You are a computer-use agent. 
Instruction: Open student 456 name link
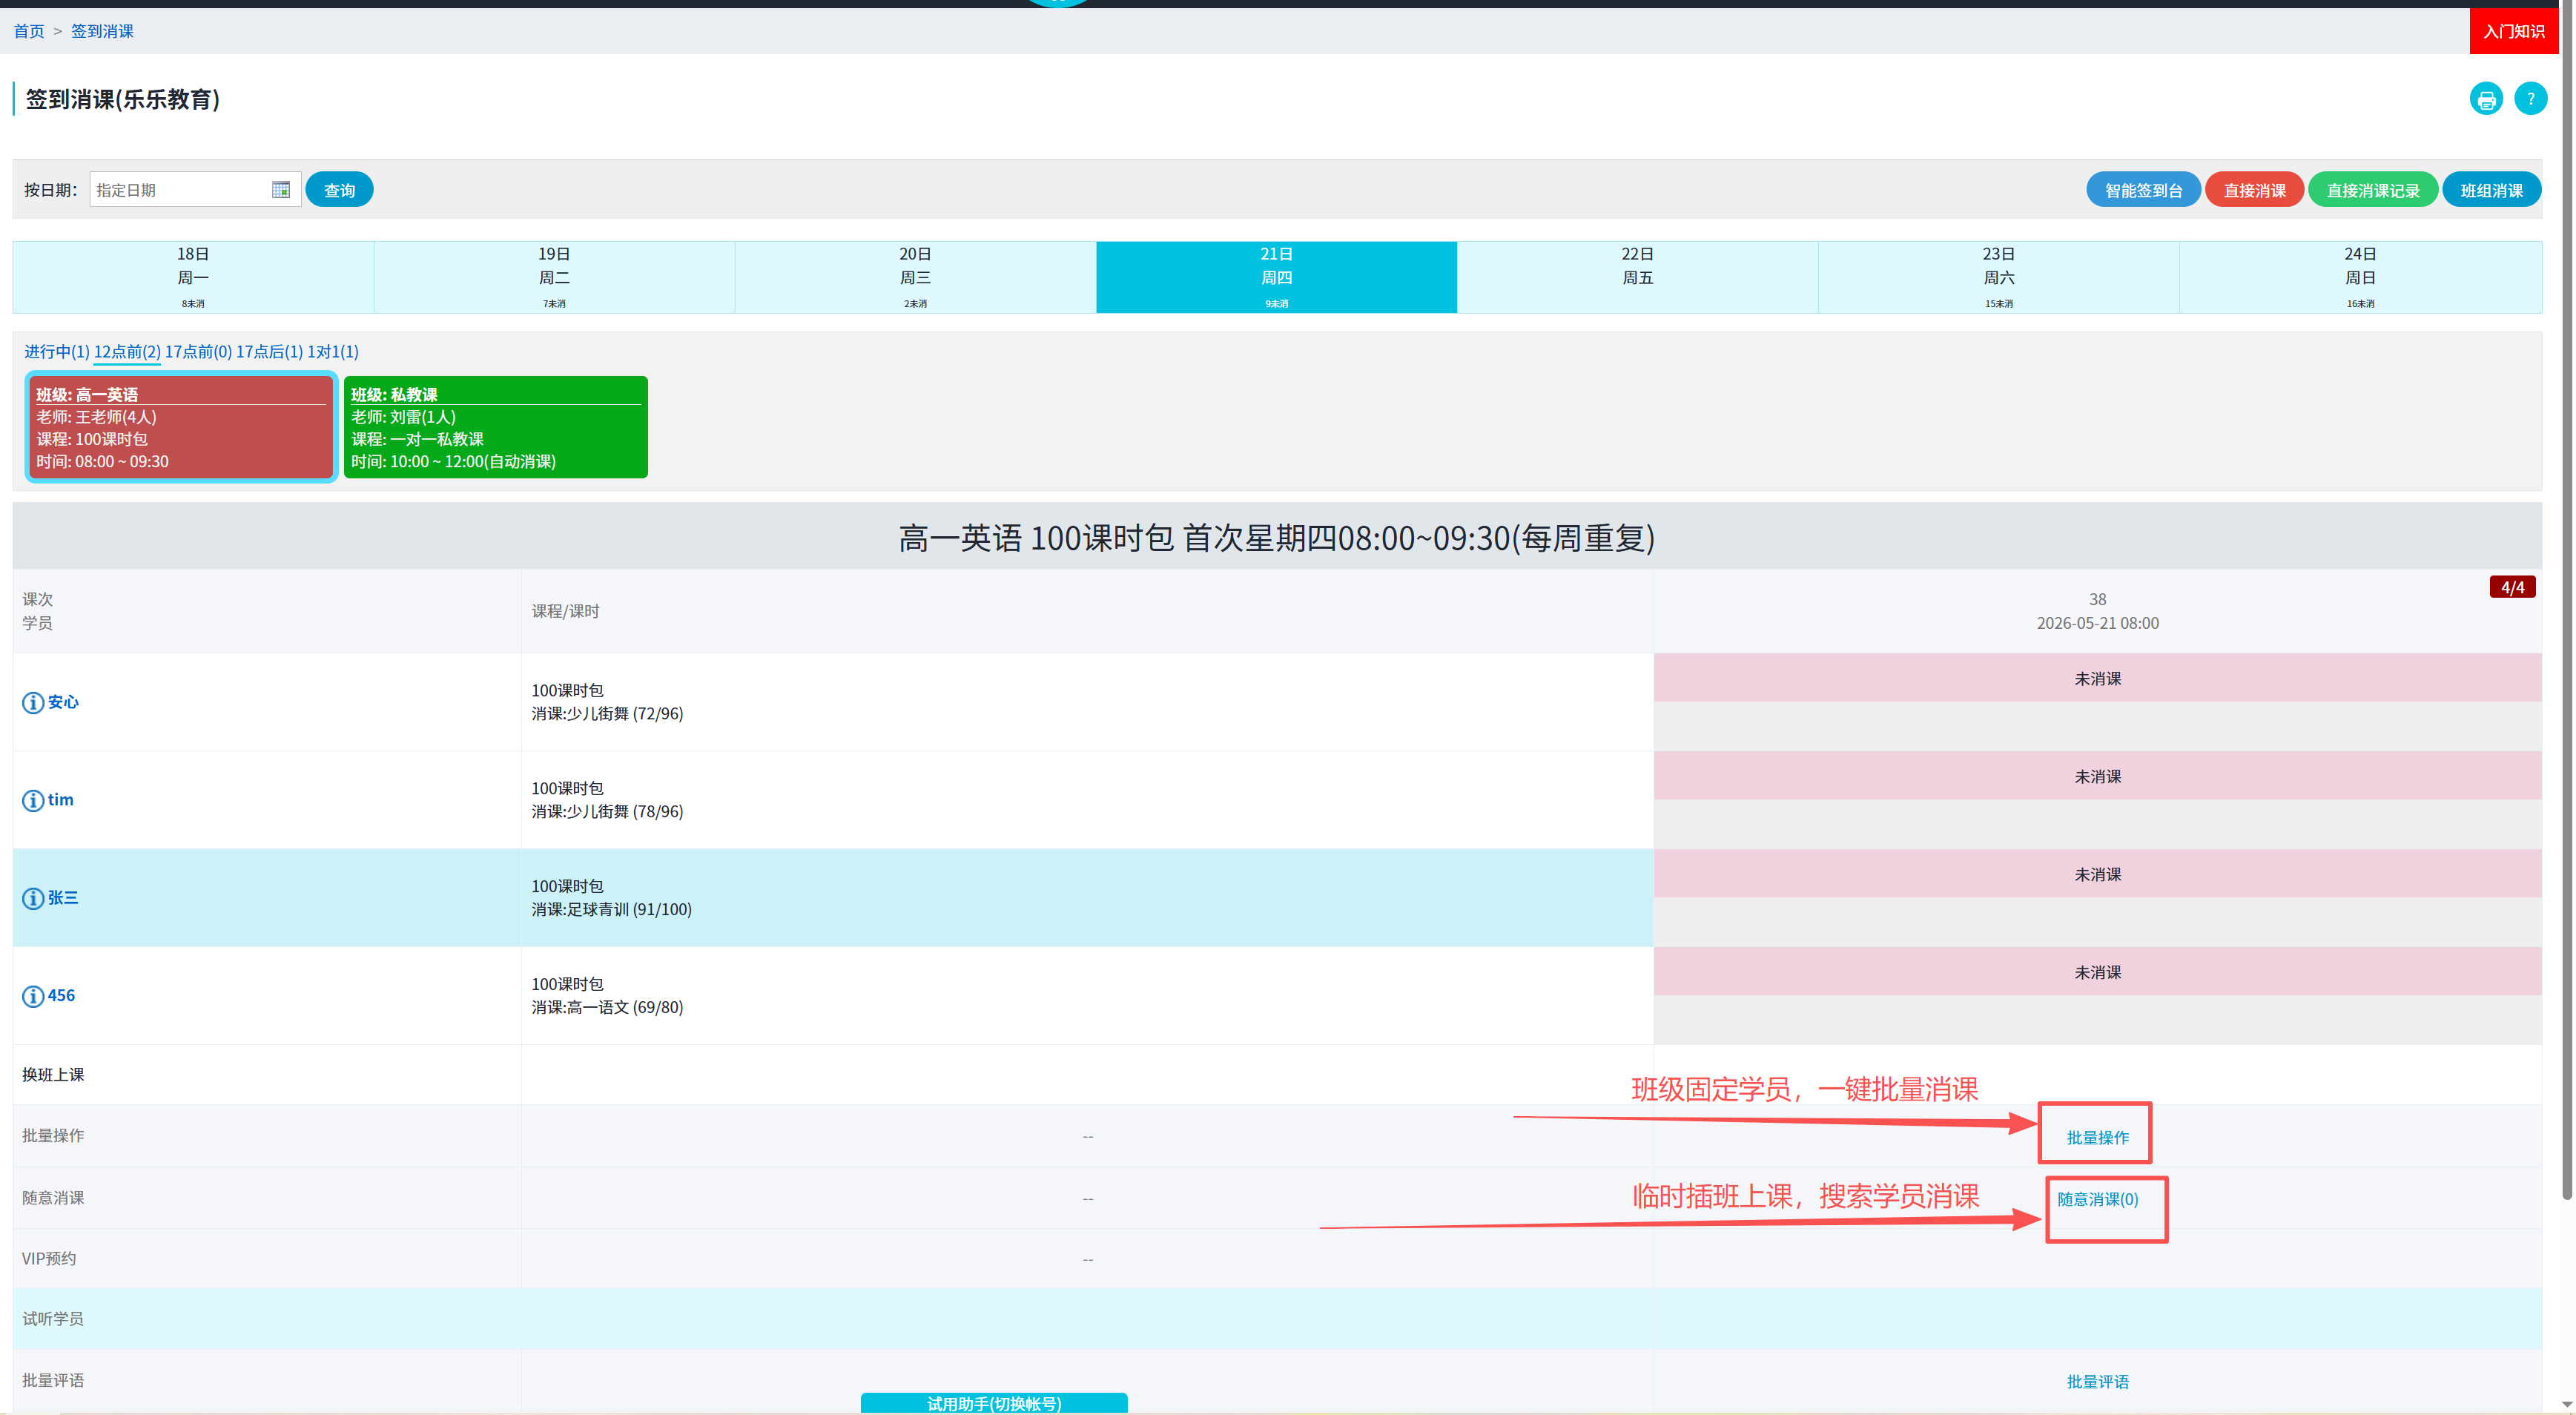tap(61, 996)
